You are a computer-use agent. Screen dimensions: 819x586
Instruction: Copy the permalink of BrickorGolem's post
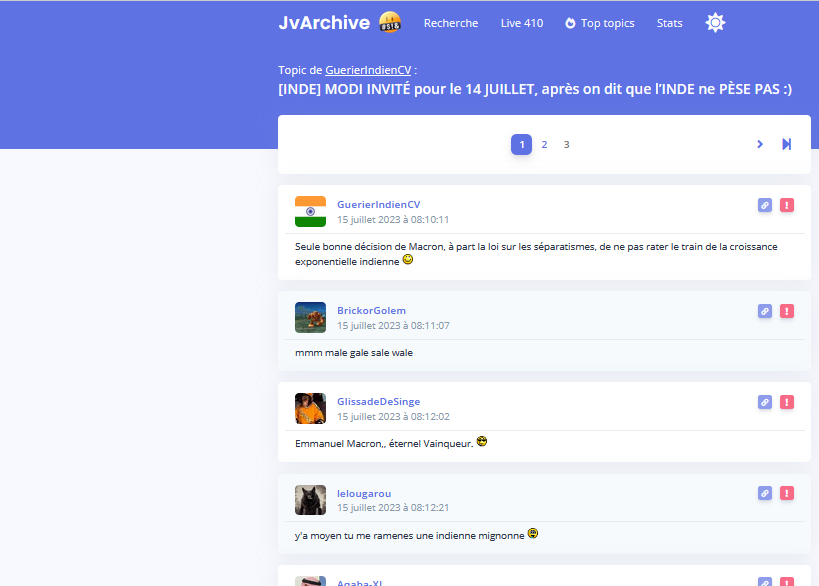[765, 311]
